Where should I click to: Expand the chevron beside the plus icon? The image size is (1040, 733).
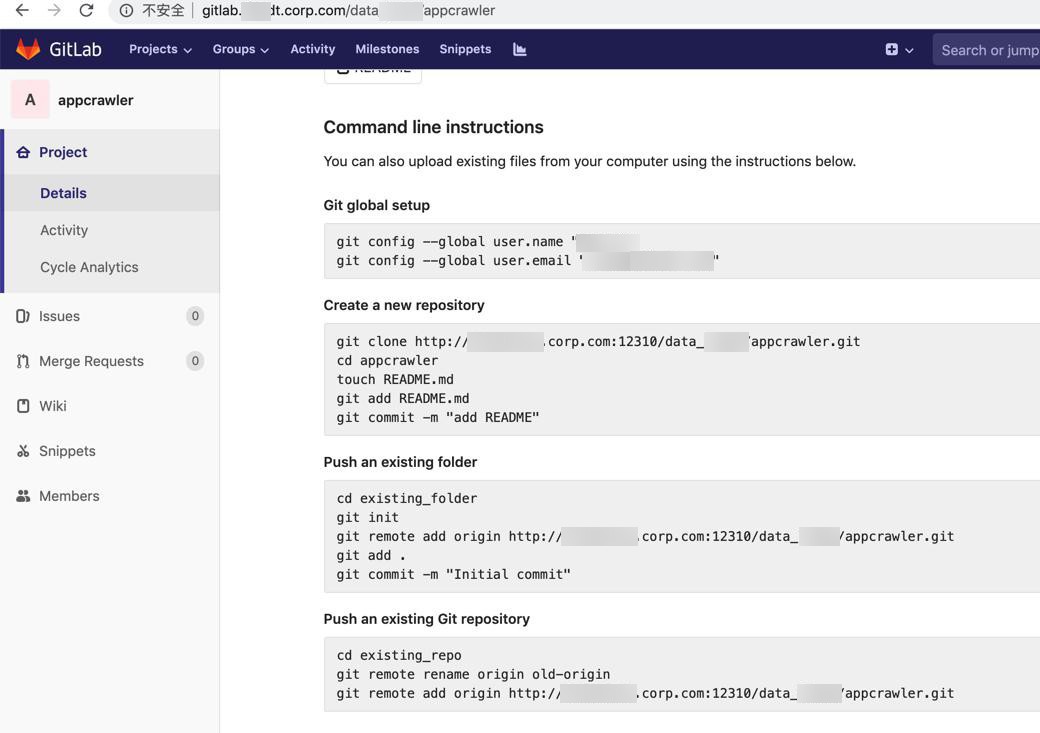point(909,50)
